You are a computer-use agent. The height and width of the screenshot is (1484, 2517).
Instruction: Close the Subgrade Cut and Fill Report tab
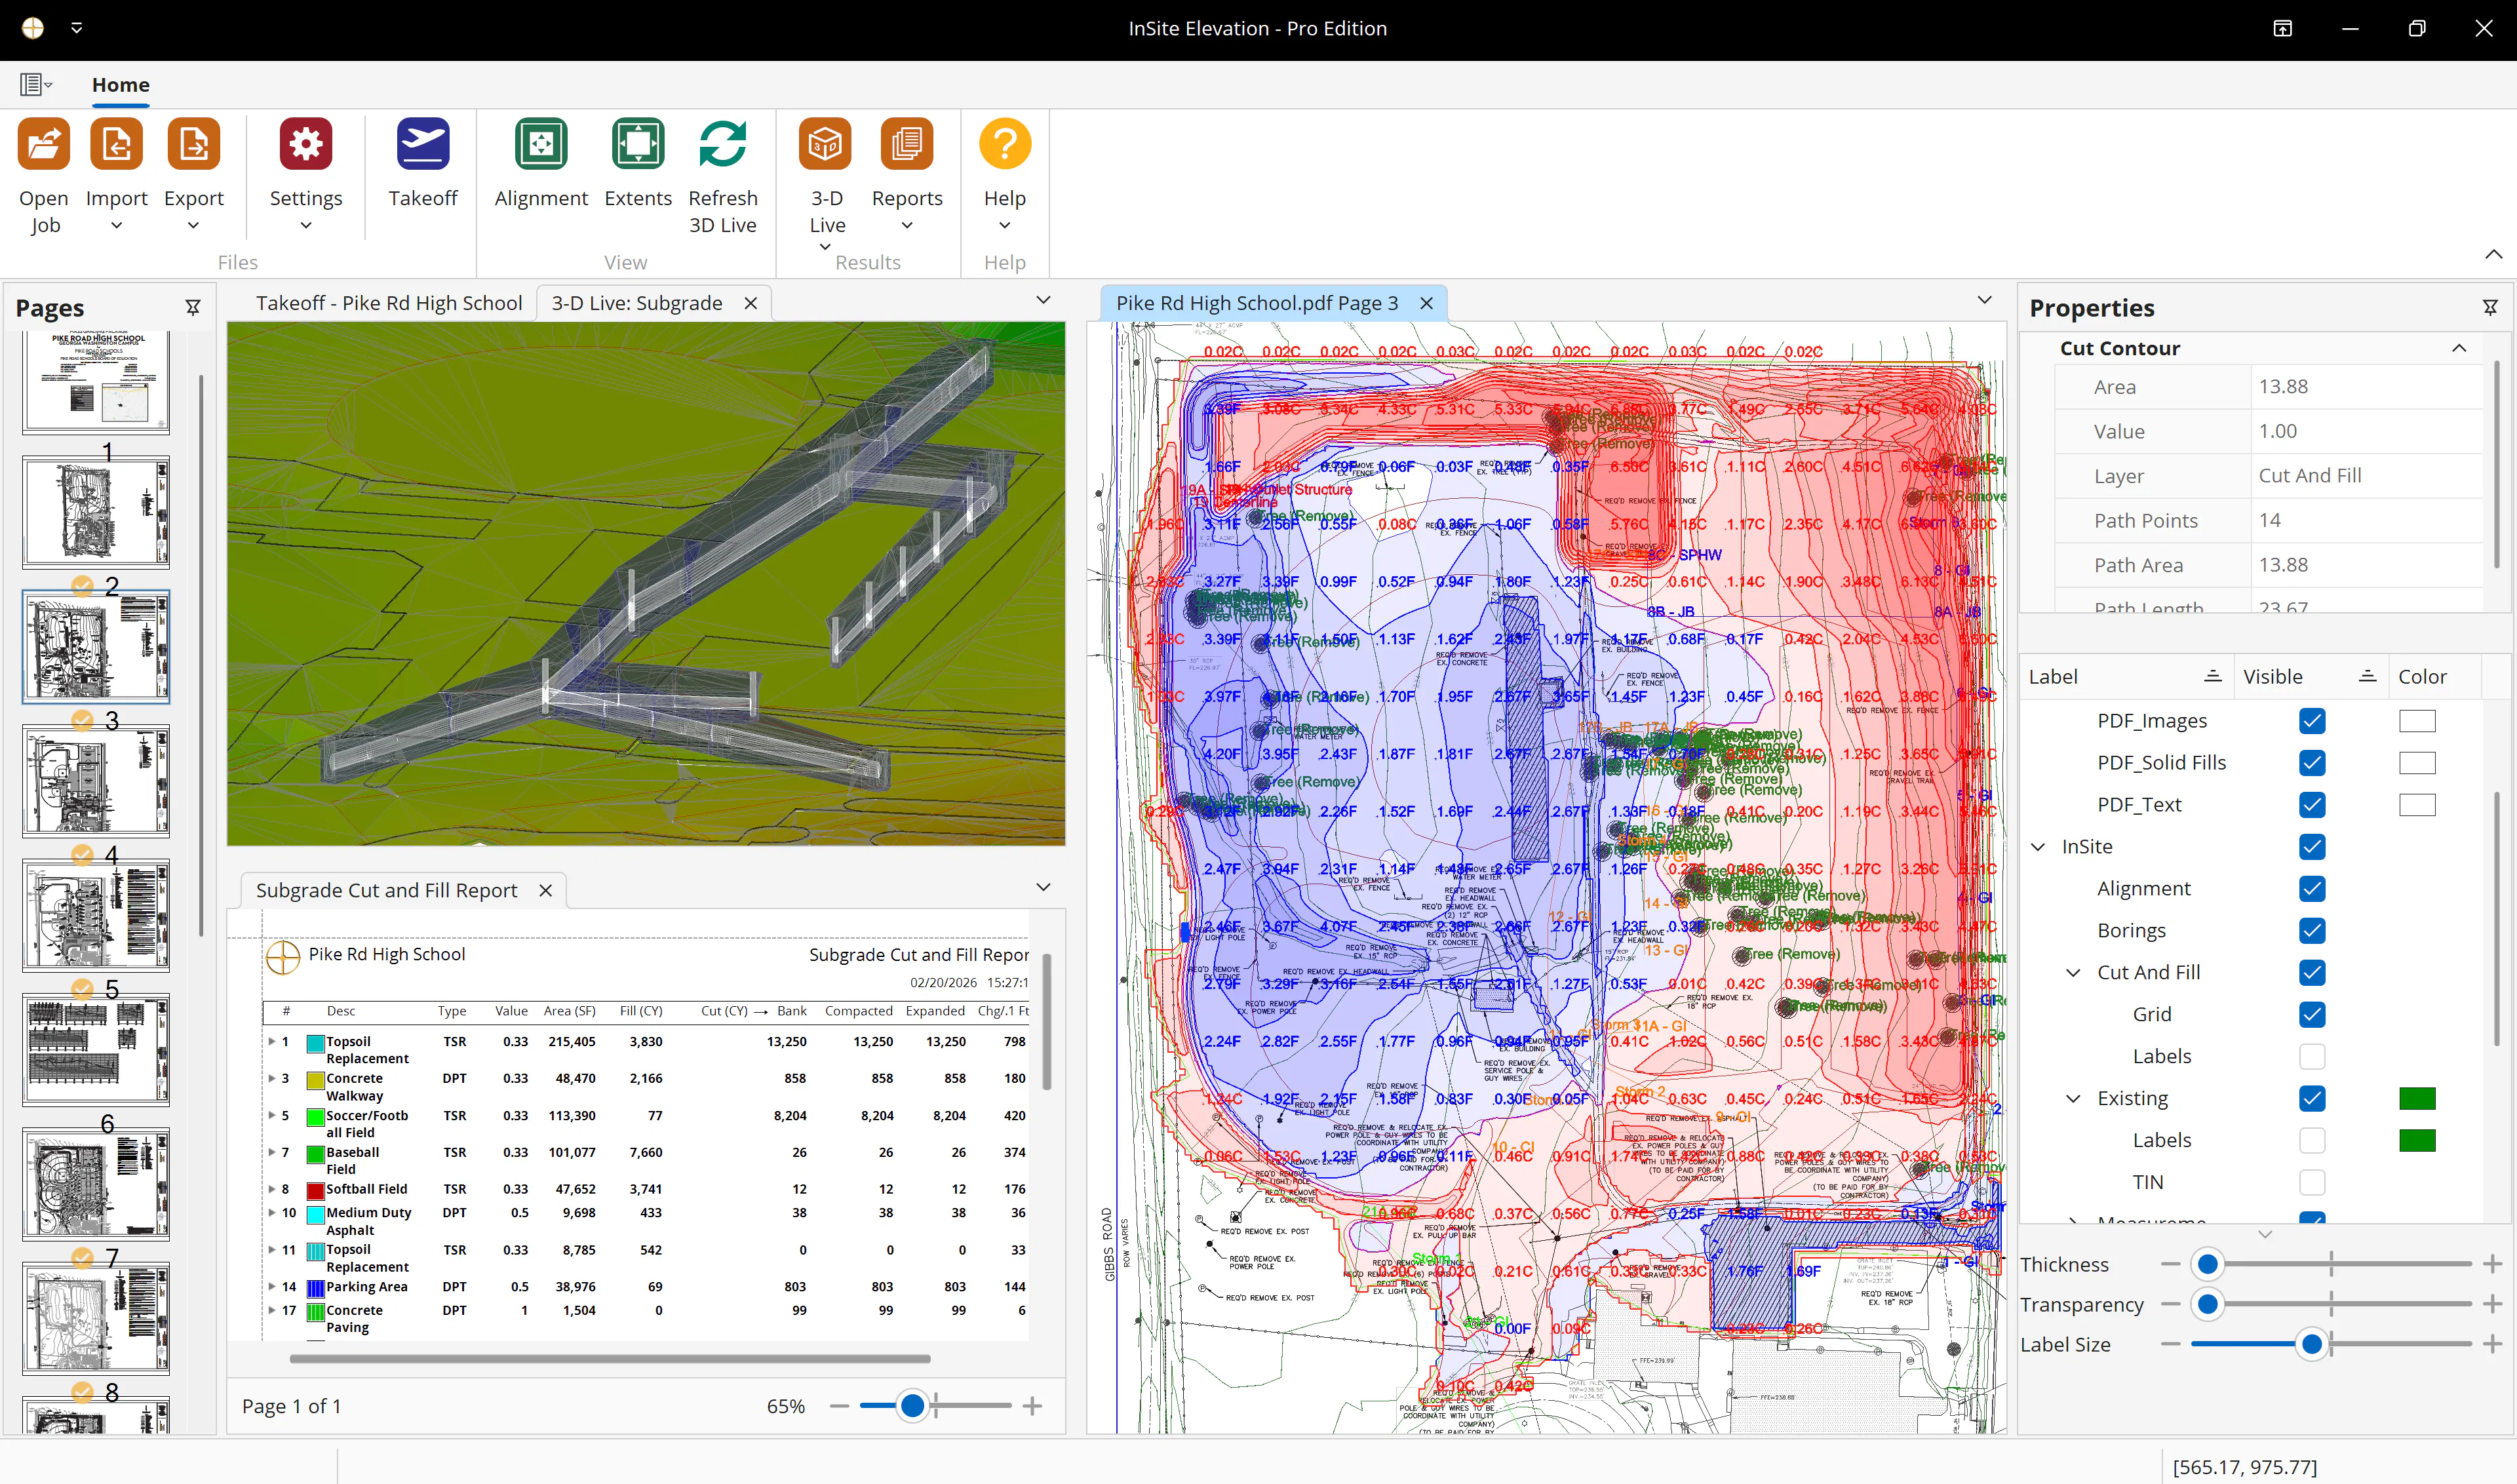tap(546, 890)
